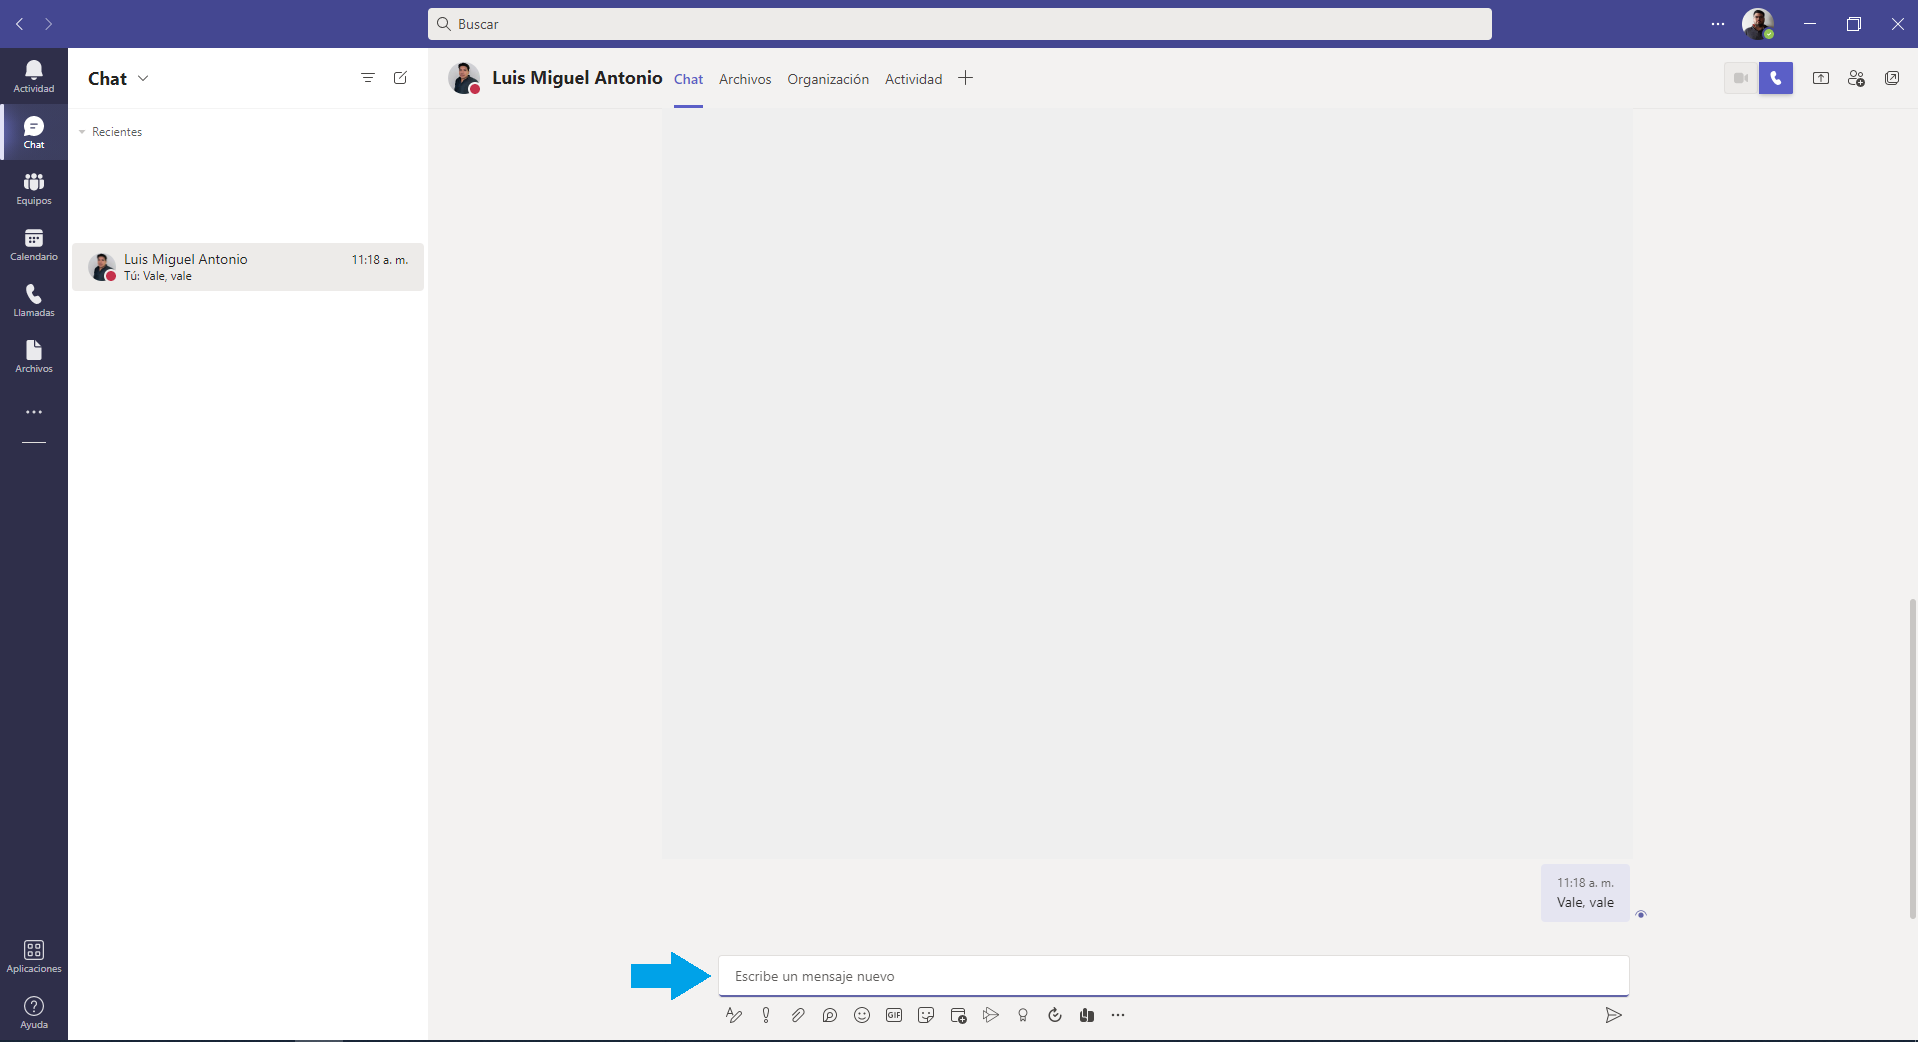
Task: Click the 'Vale, vale' message bubble
Action: pyautogui.click(x=1585, y=893)
